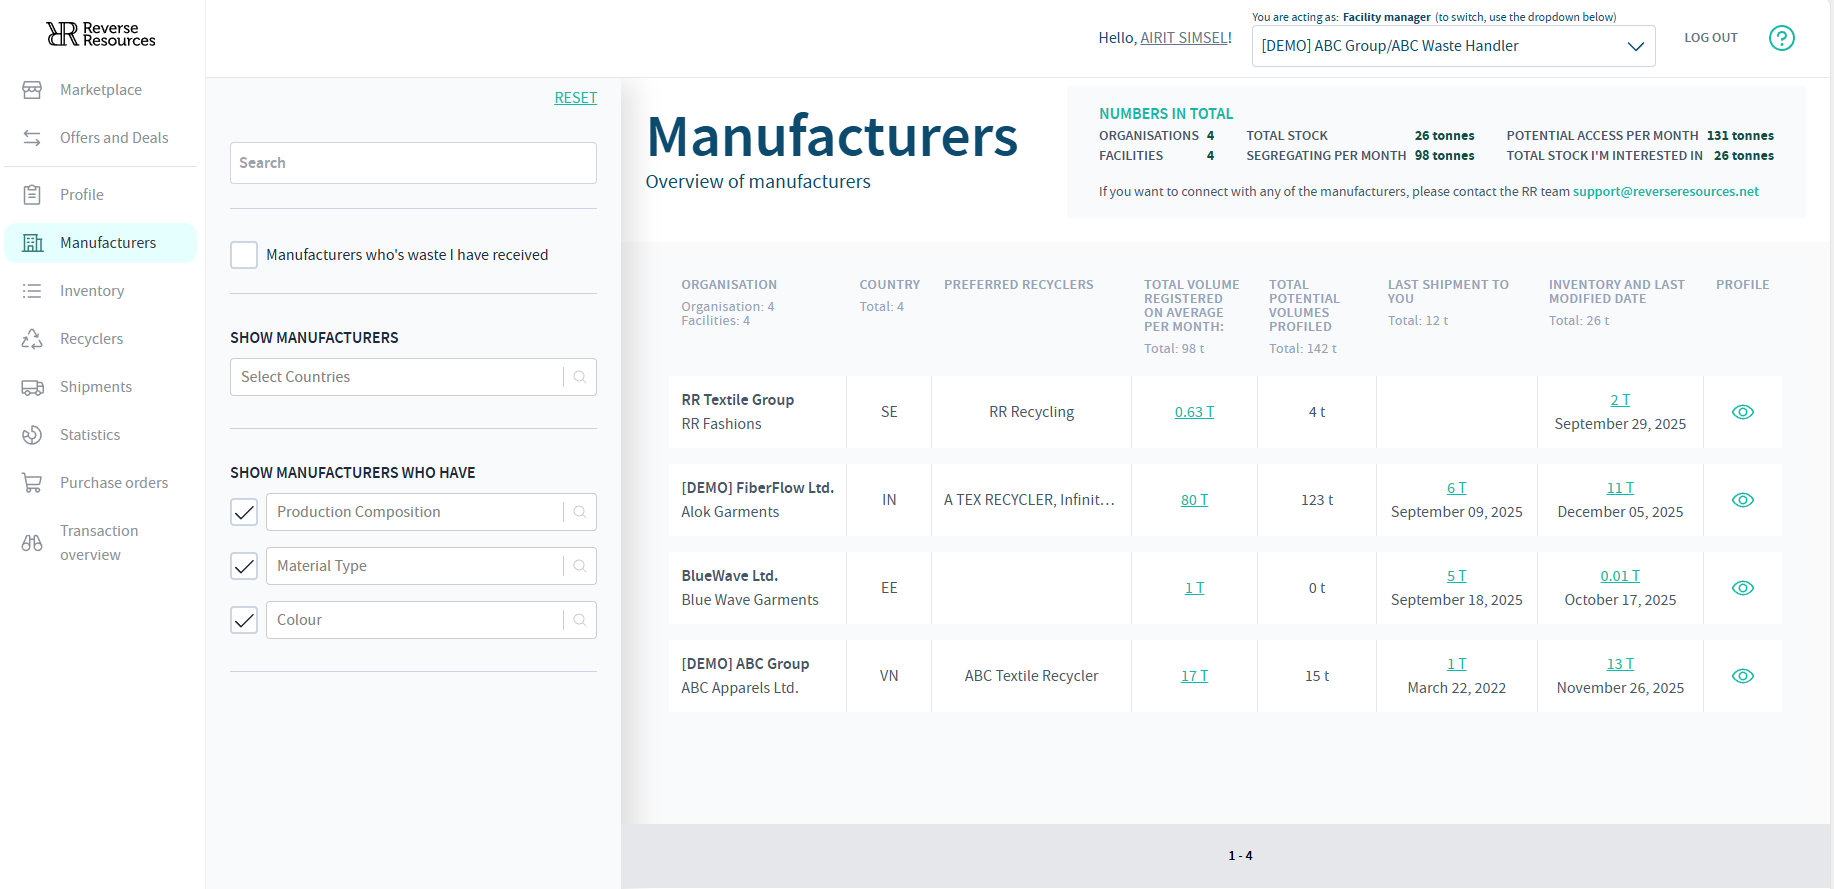This screenshot has width=1834, height=889.
Task: Open 17 T volume for ABC Group
Action: click(x=1194, y=676)
